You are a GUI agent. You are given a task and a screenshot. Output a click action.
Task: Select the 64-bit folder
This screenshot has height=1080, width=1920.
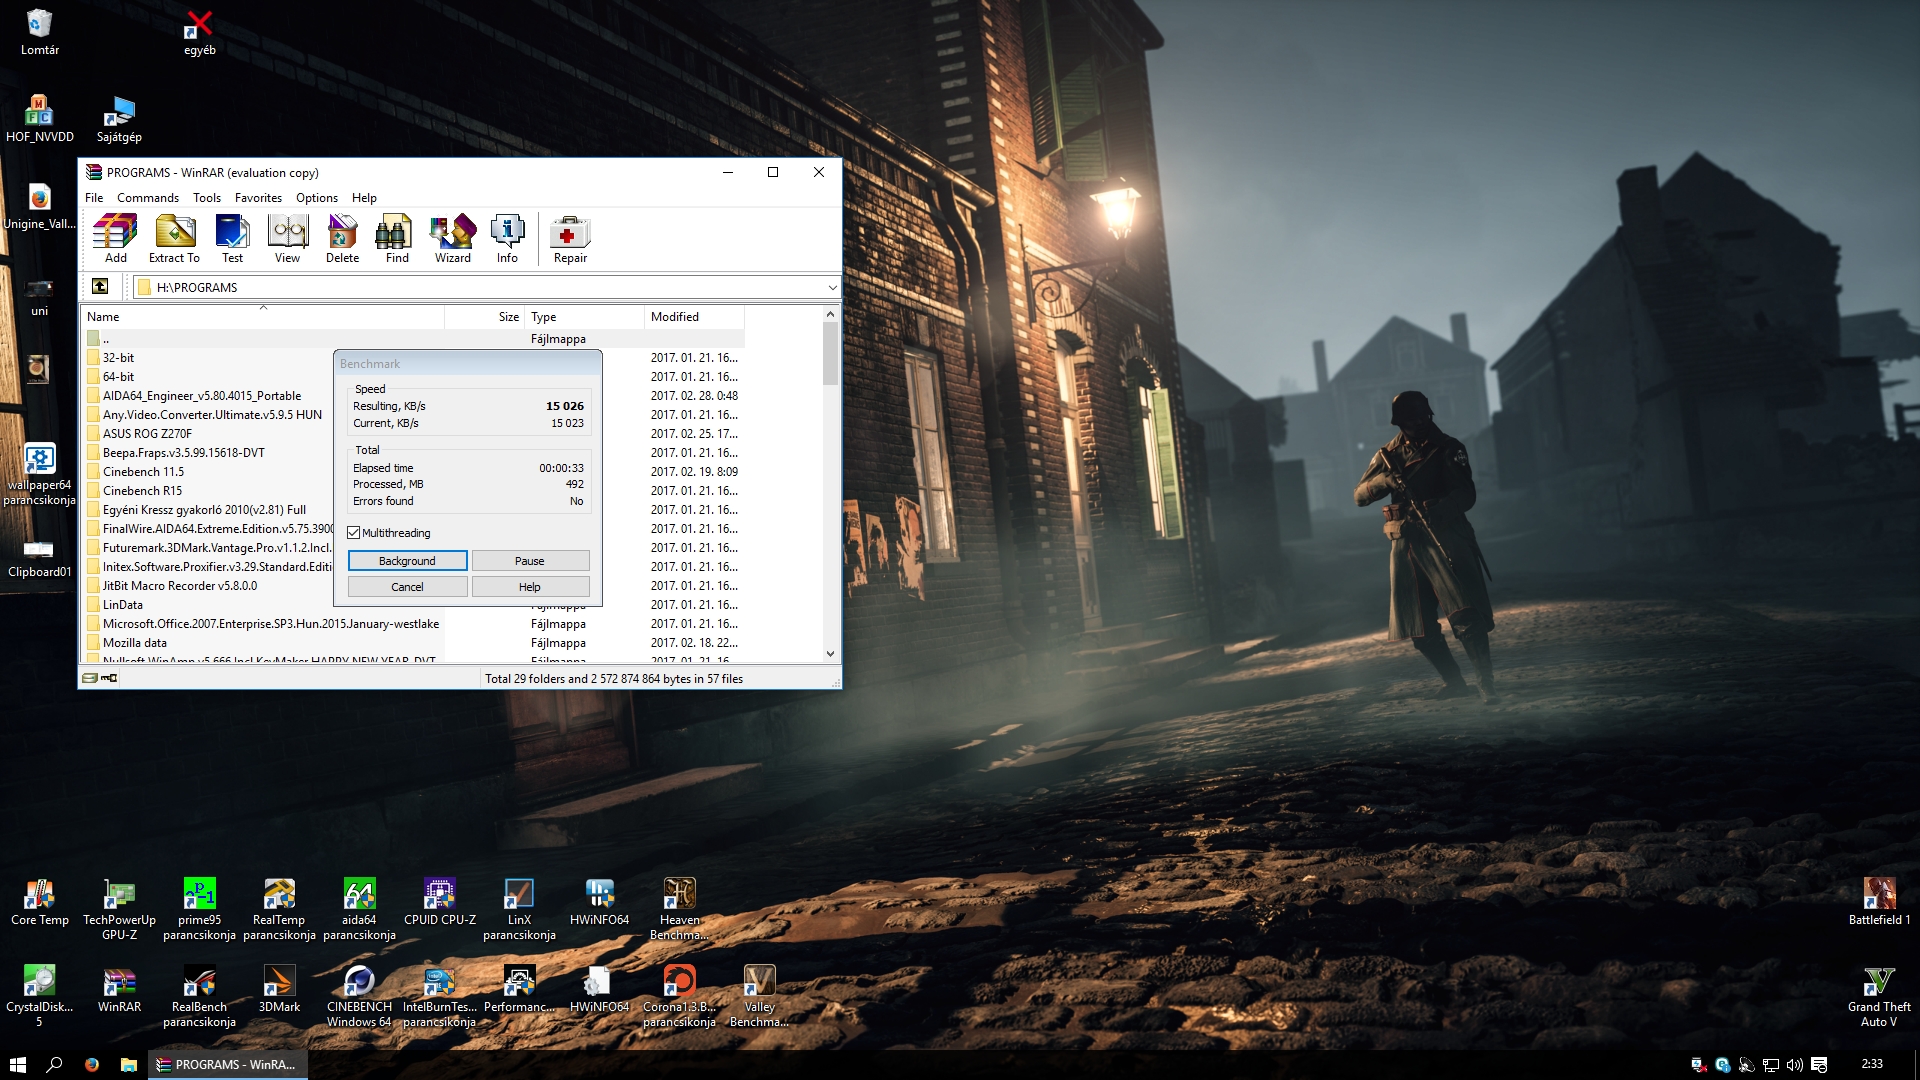[118, 377]
